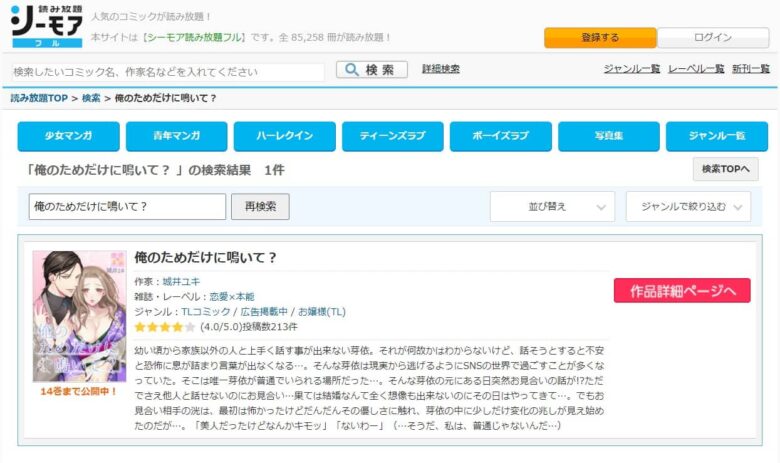Select the 登録する button
780x463 pixels.
pyautogui.click(x=600, y=38)
